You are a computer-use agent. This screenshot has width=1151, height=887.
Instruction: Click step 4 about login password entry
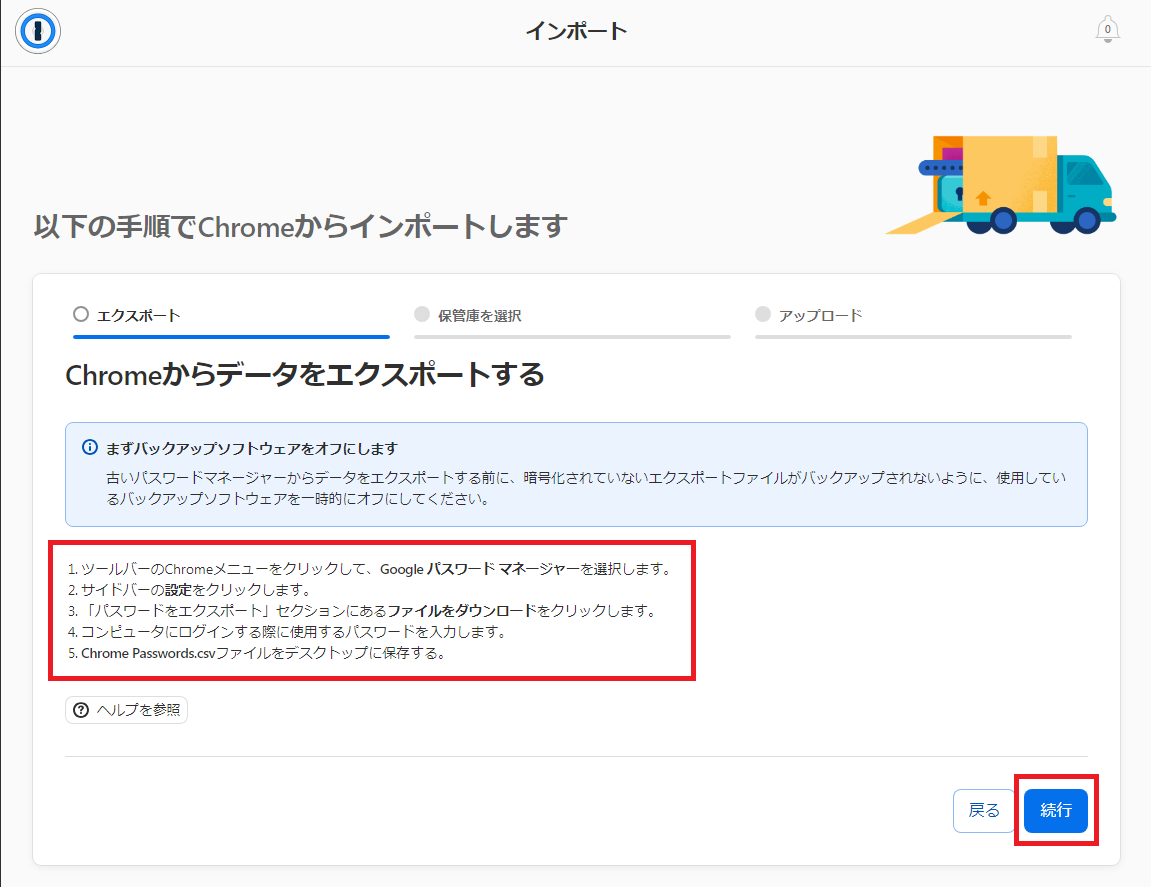tap(288, 631)
